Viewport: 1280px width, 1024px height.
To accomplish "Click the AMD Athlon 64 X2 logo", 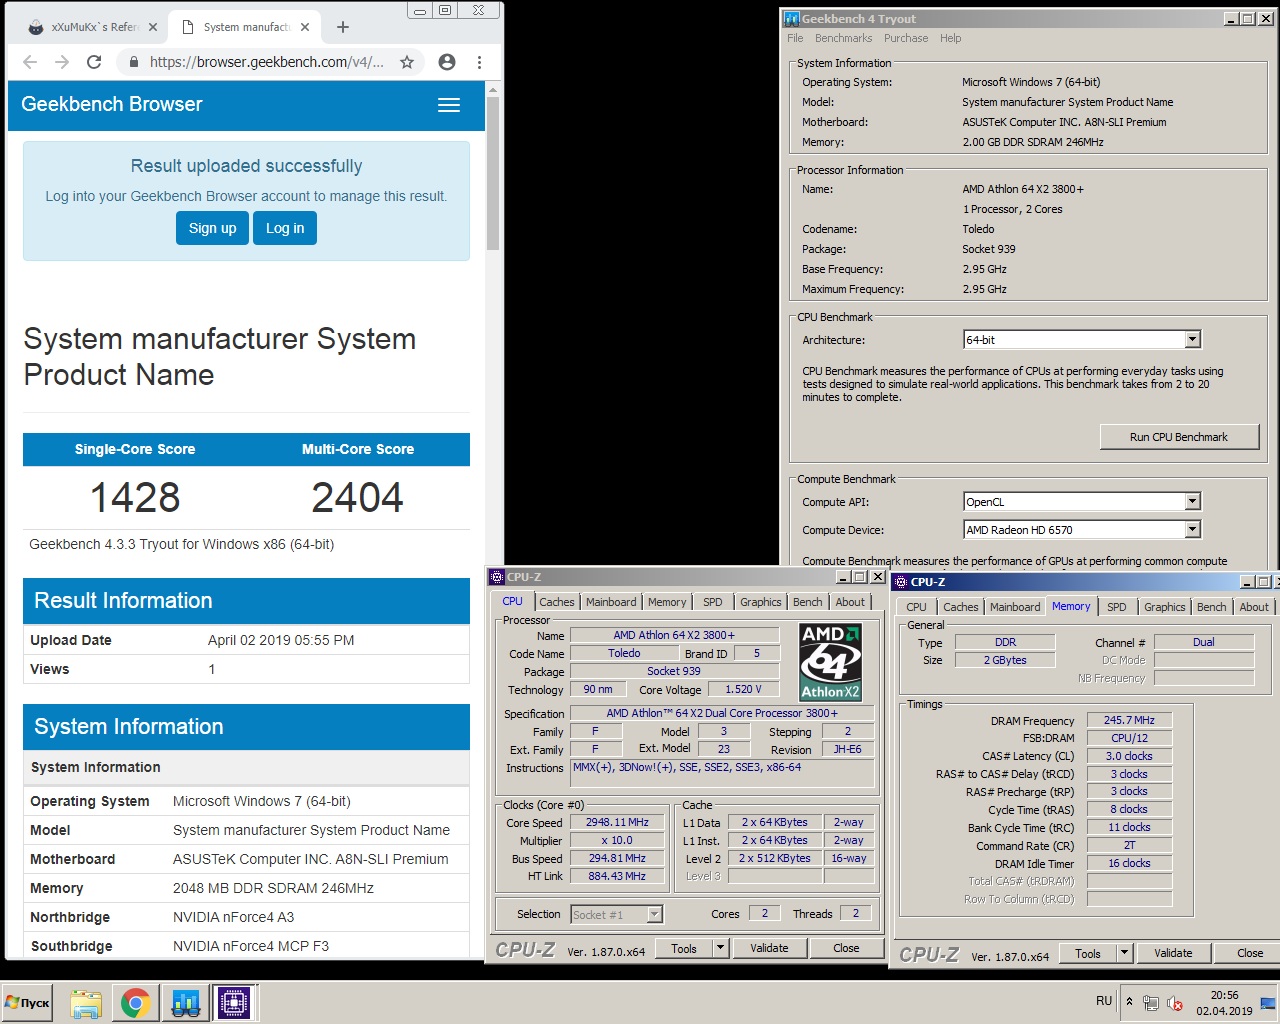I will pyautogui.click(x=830, y=661).
